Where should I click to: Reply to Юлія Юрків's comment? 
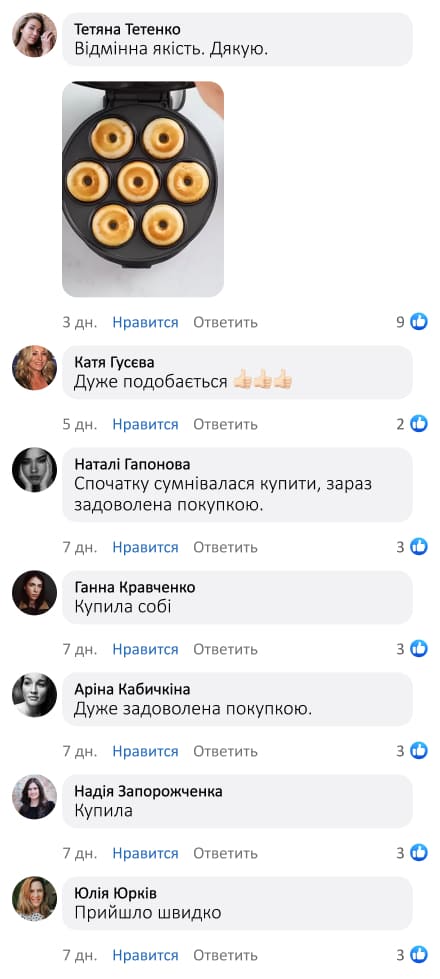pos(225,955)
